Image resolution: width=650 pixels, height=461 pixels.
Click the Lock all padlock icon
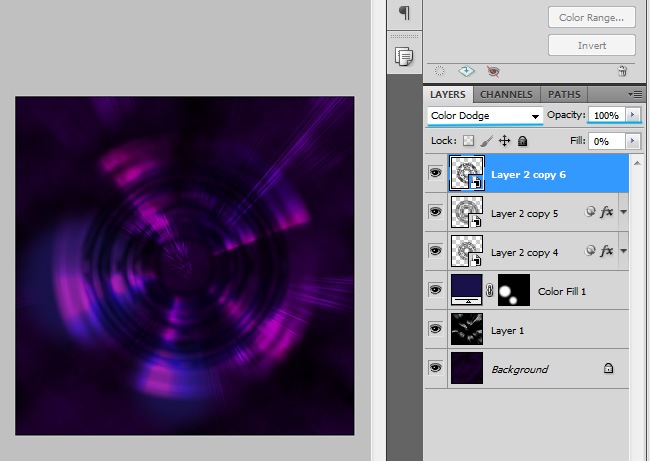pyautogui.click(x=522, y=142)
